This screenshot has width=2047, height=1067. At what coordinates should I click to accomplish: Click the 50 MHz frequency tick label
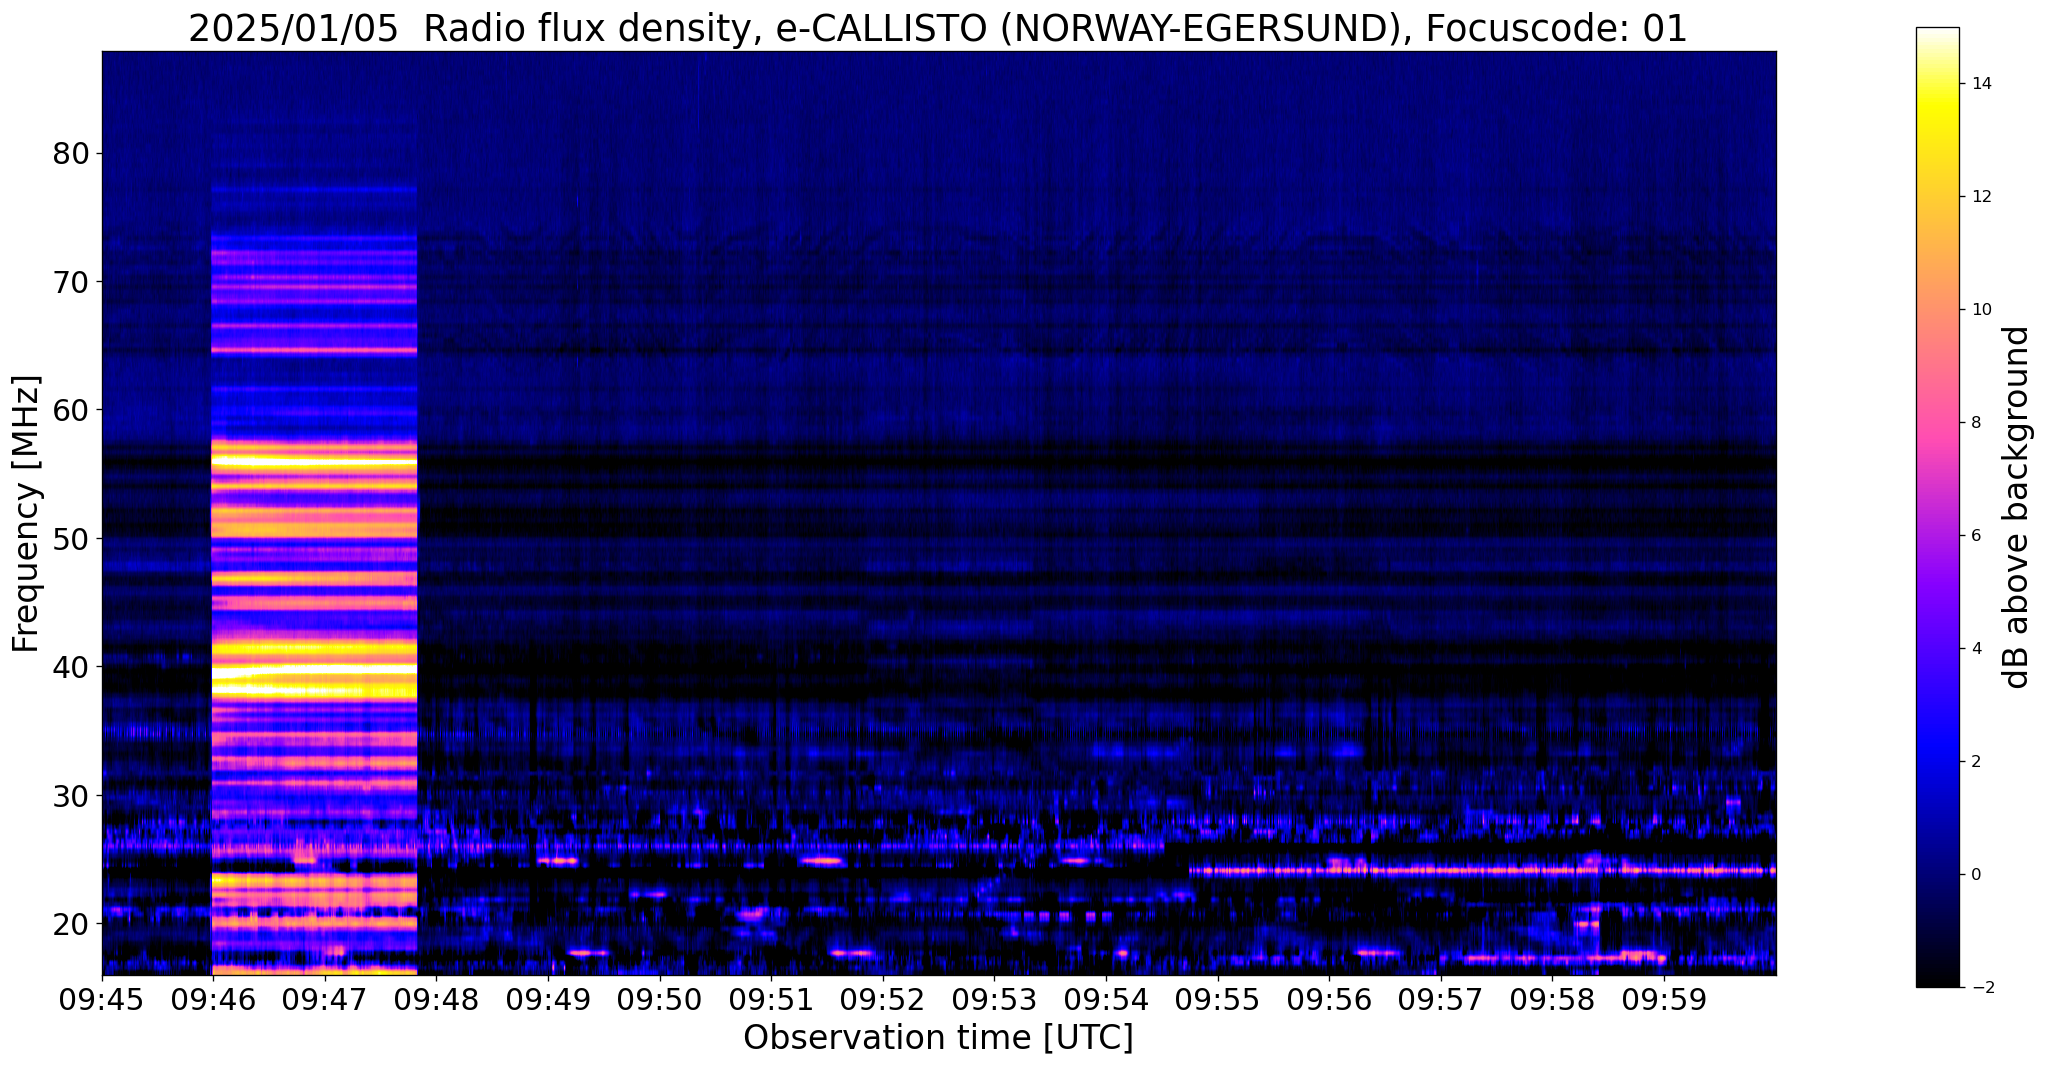70,539
